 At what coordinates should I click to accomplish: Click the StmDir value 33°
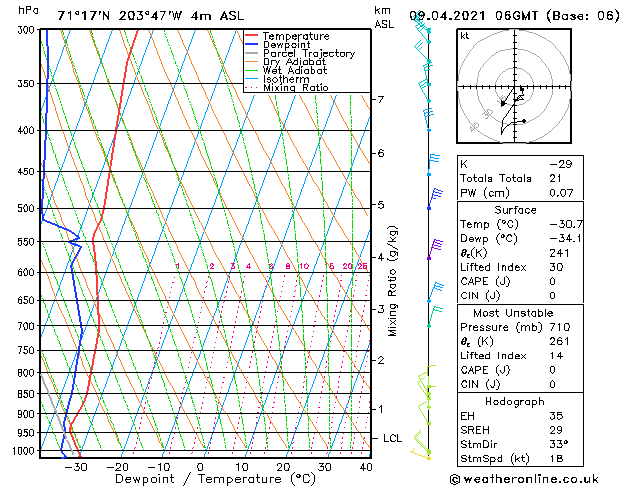click(559, 445)
